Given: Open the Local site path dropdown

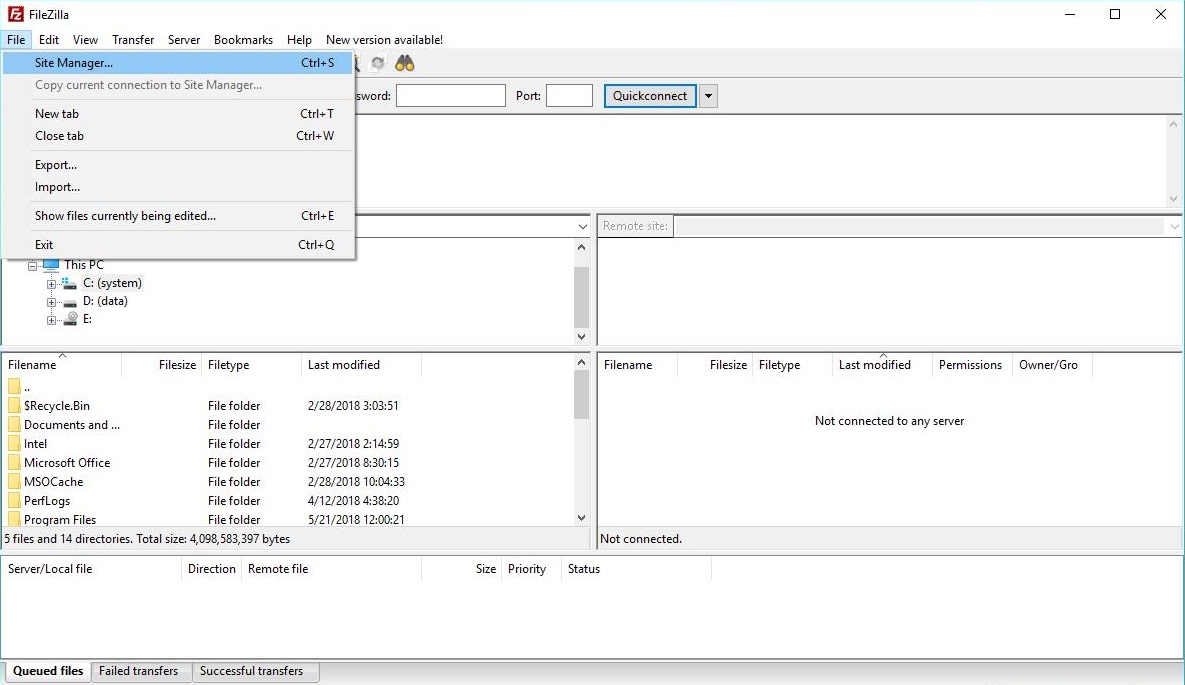Looking at the screenshot, I should pyautogui.click(x=582, y=226).
